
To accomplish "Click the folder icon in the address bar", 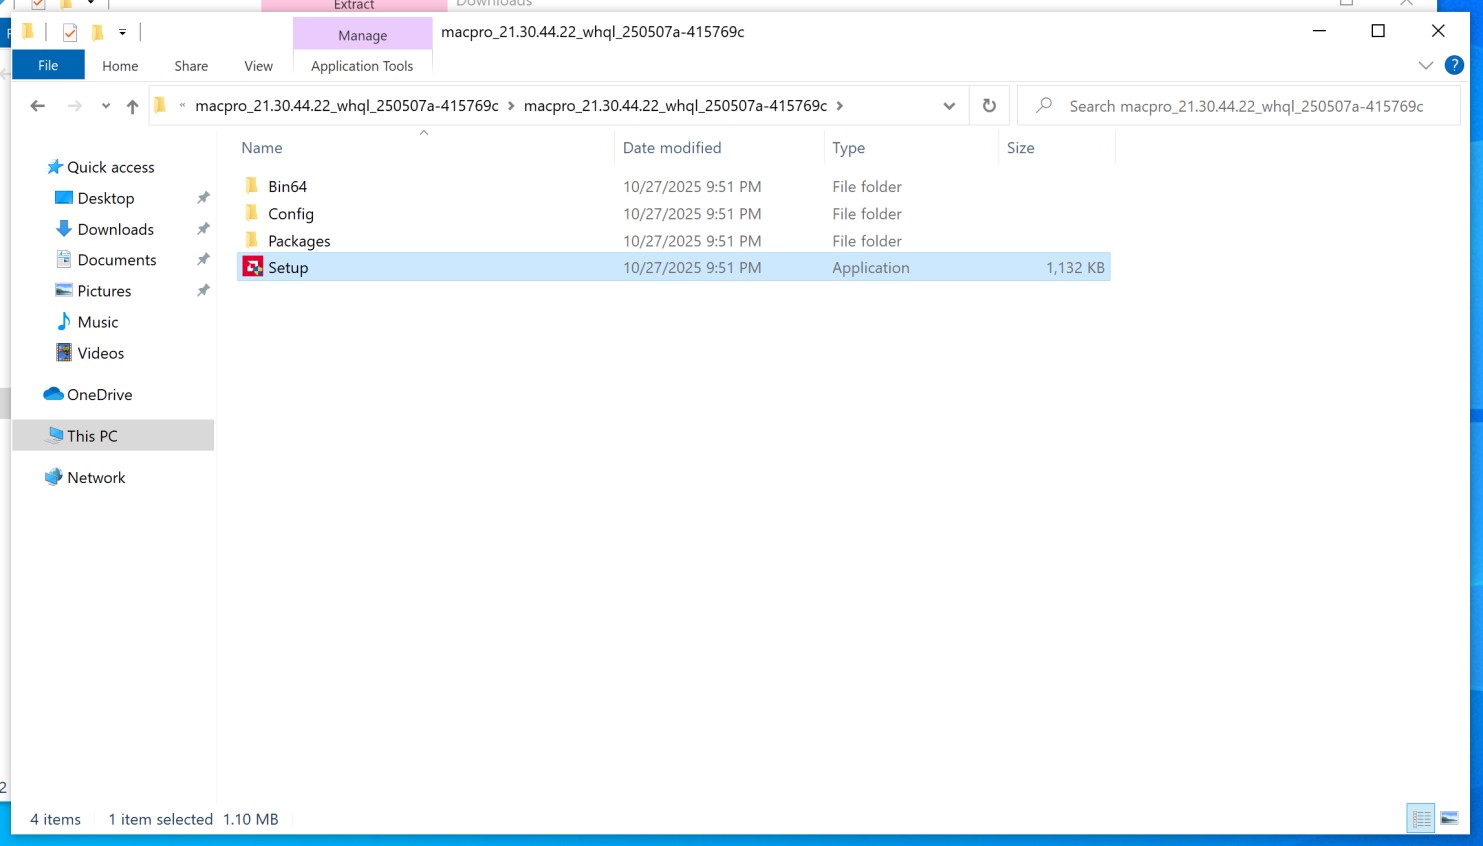I will 161,105.
